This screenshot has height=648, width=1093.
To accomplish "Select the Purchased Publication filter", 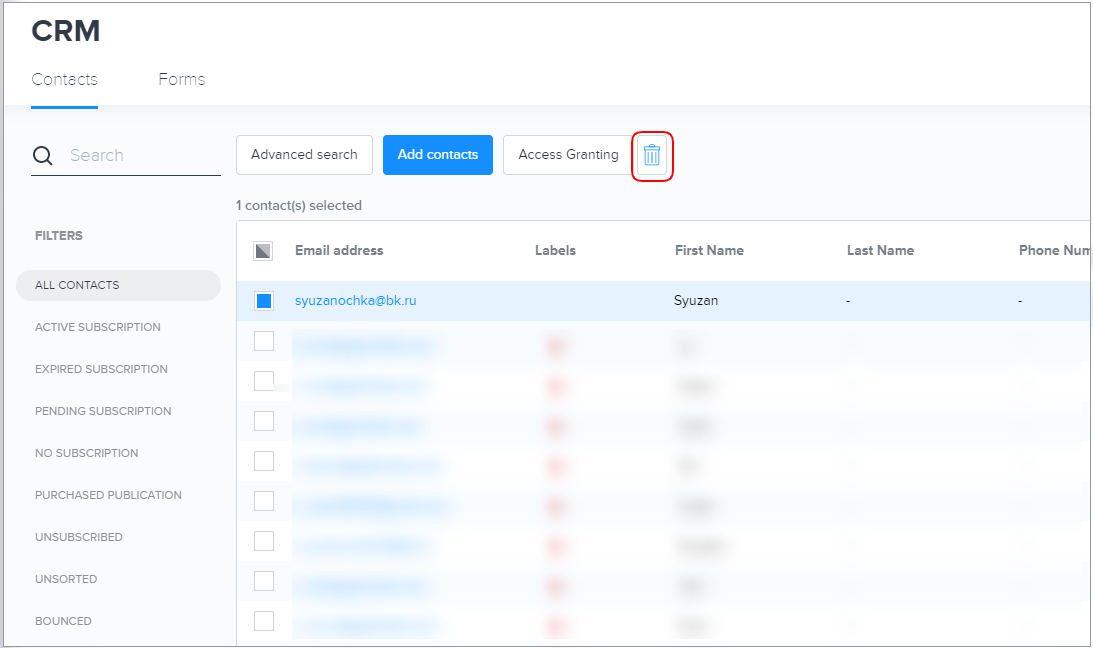I will (x=108, y=495).
